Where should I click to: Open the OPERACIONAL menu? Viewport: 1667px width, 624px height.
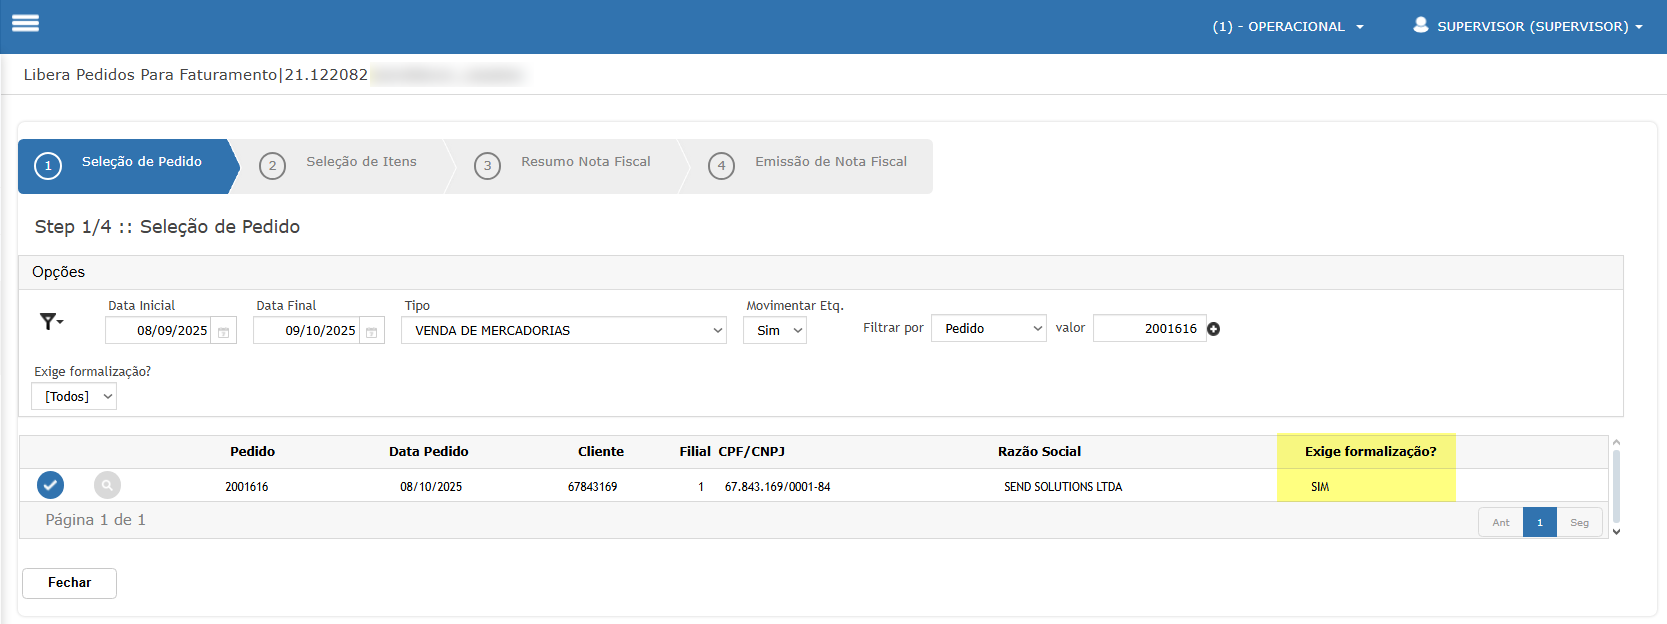click(x=1288, y=26)
